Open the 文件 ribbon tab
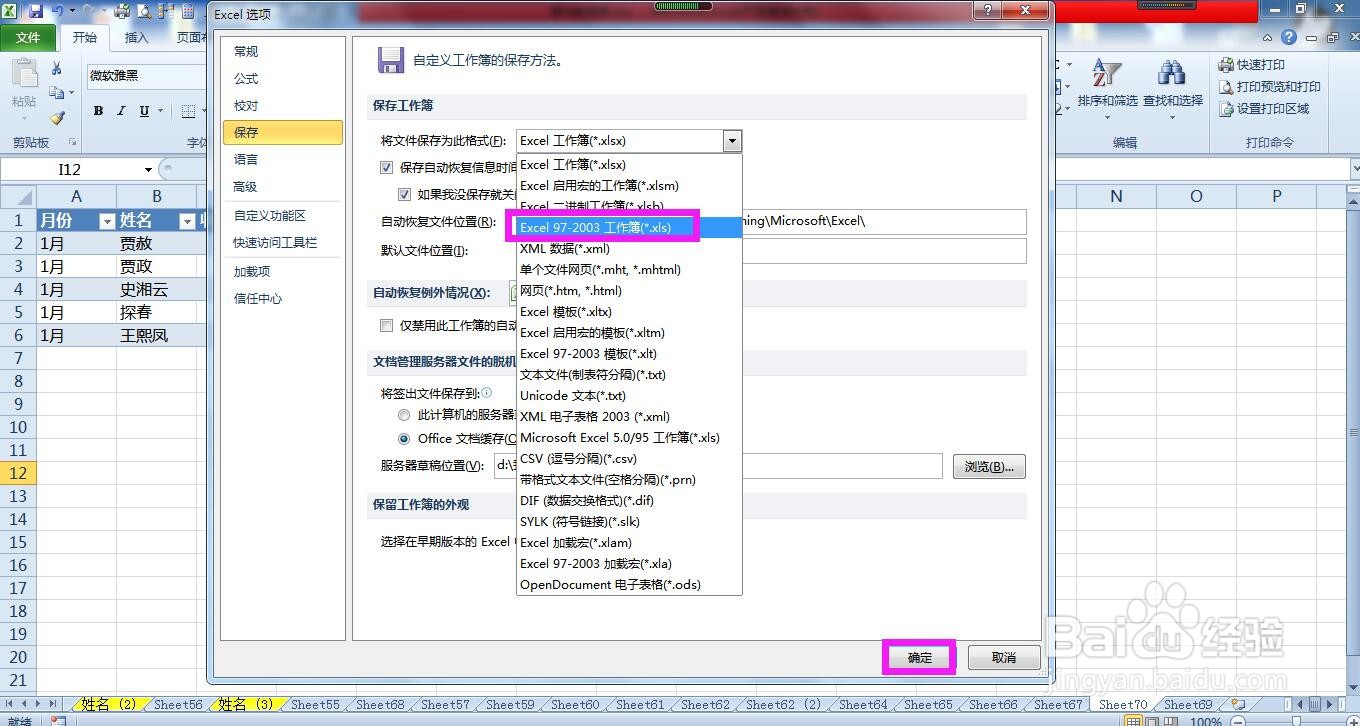This screenshot has height=726, width=1360. (x=28, y=38)
